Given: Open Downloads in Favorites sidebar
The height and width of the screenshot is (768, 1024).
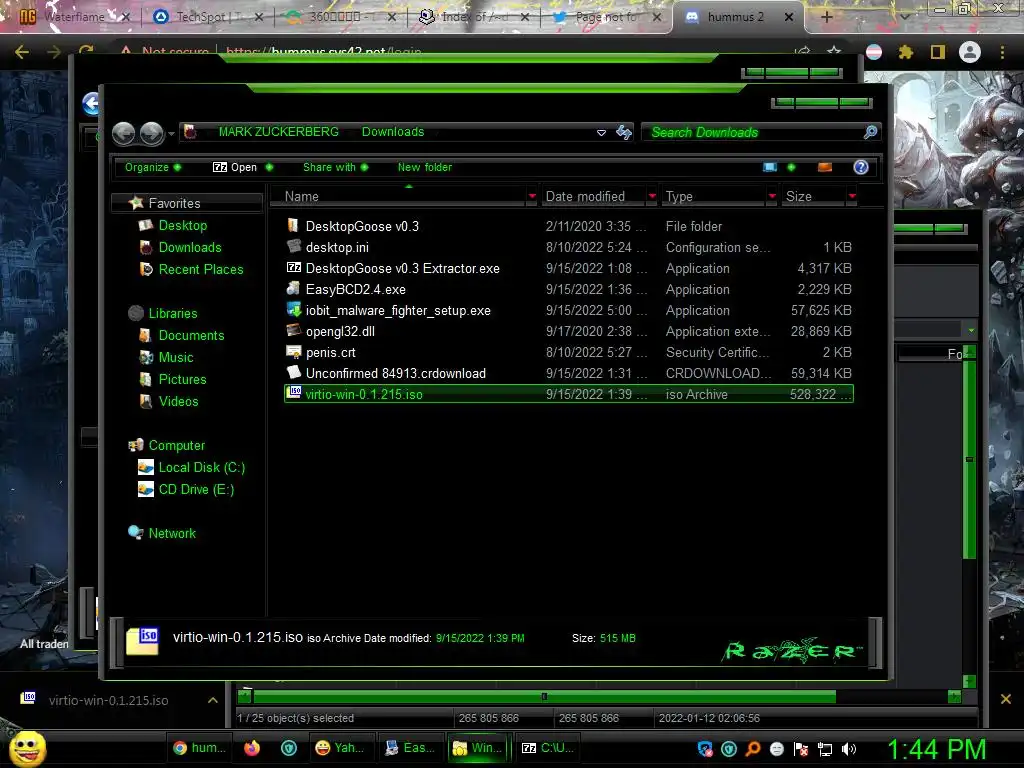Looking at the screenshot, I should pyautogui.click(x=189, y=248).
